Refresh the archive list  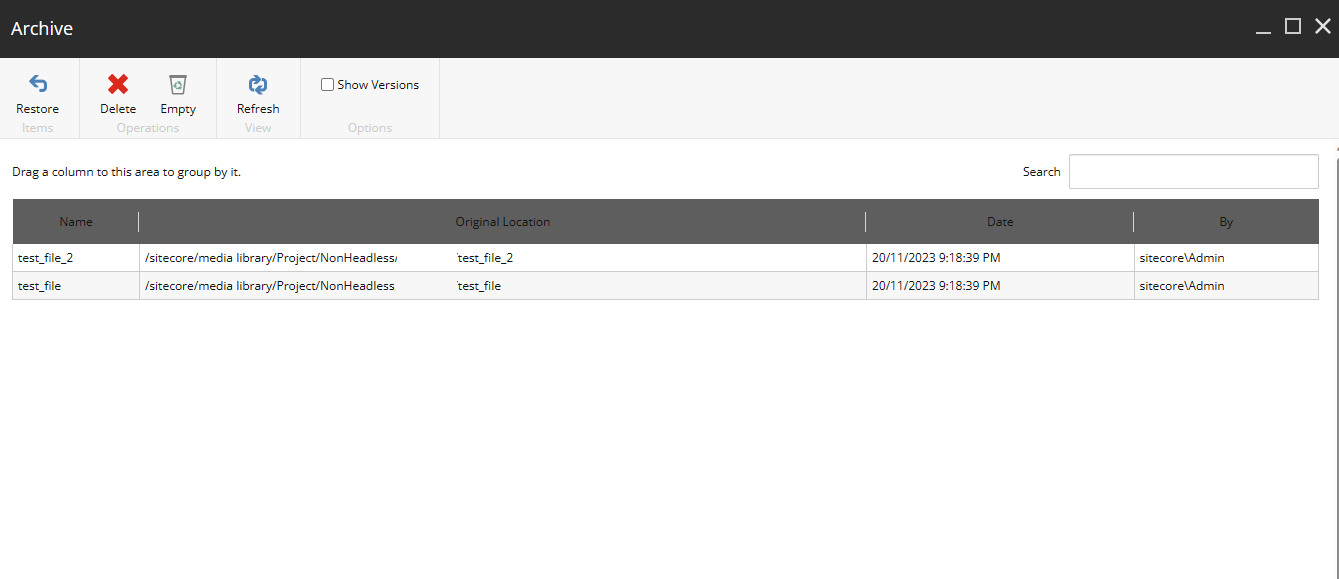(258, 84)
